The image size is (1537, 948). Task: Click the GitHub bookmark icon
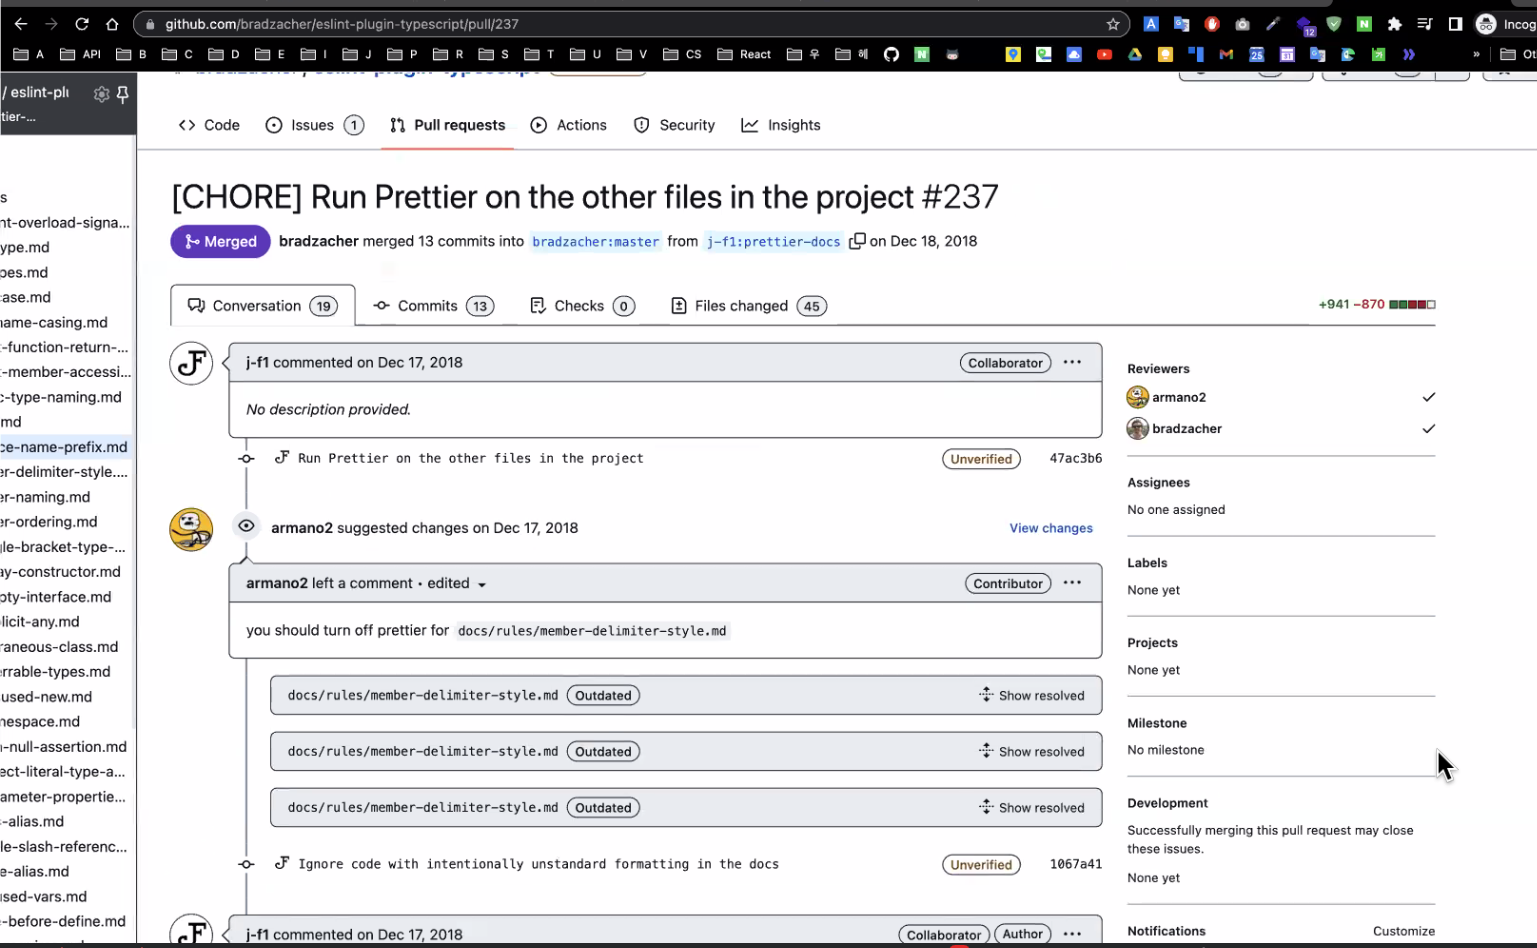point(891,54)
